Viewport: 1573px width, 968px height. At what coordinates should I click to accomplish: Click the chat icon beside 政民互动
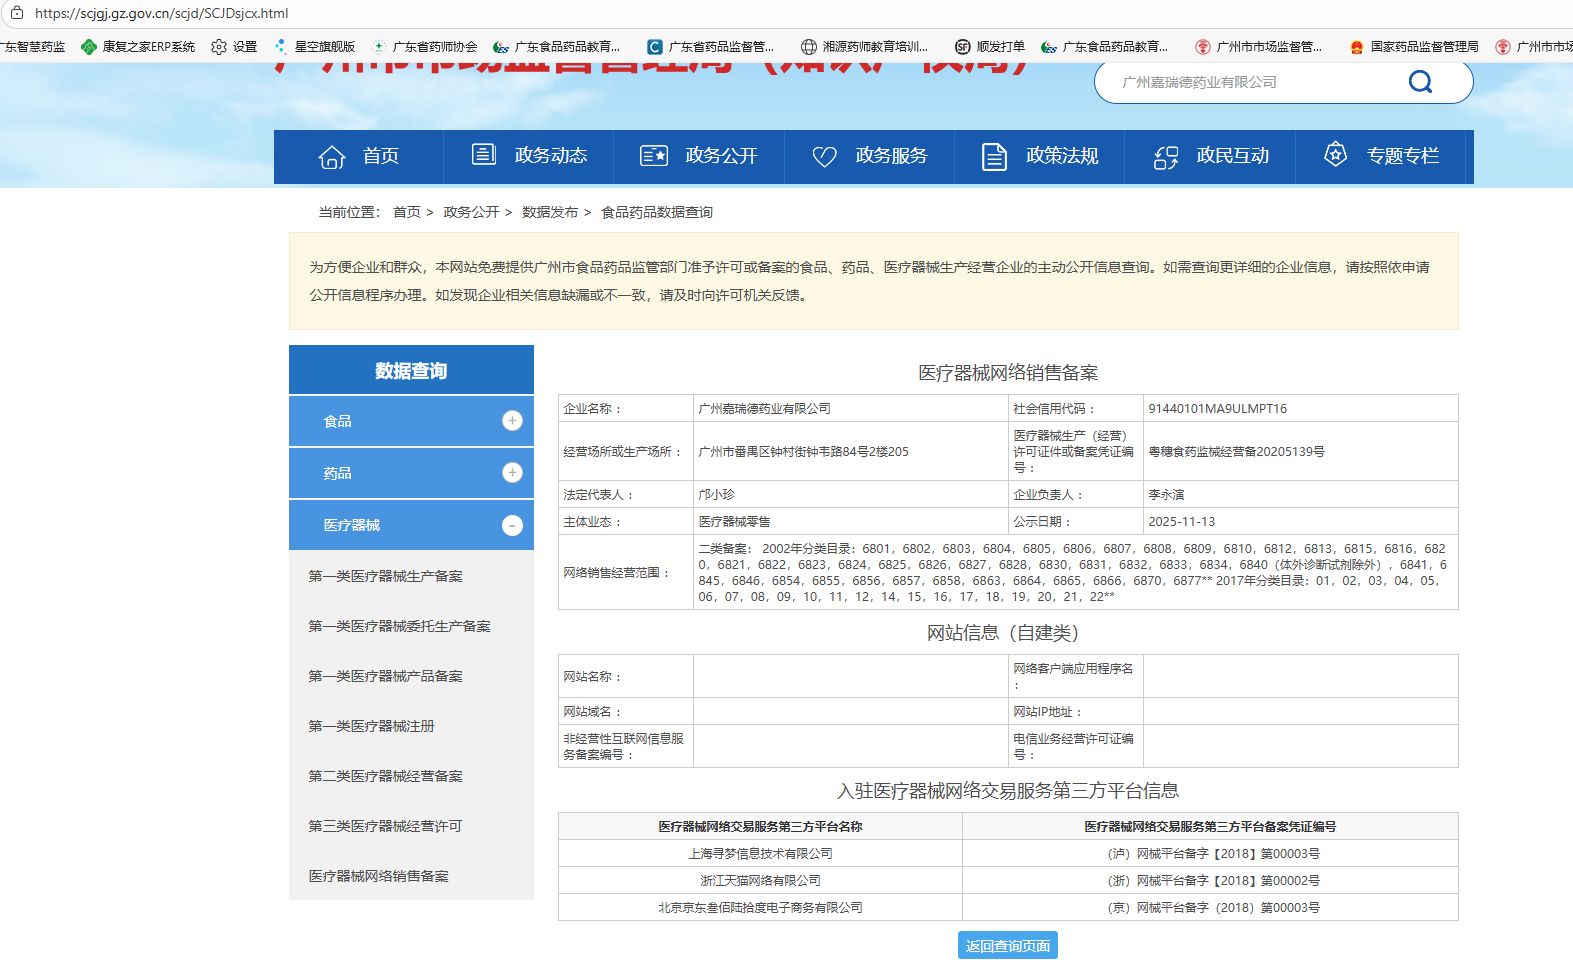pos(1166,157)
